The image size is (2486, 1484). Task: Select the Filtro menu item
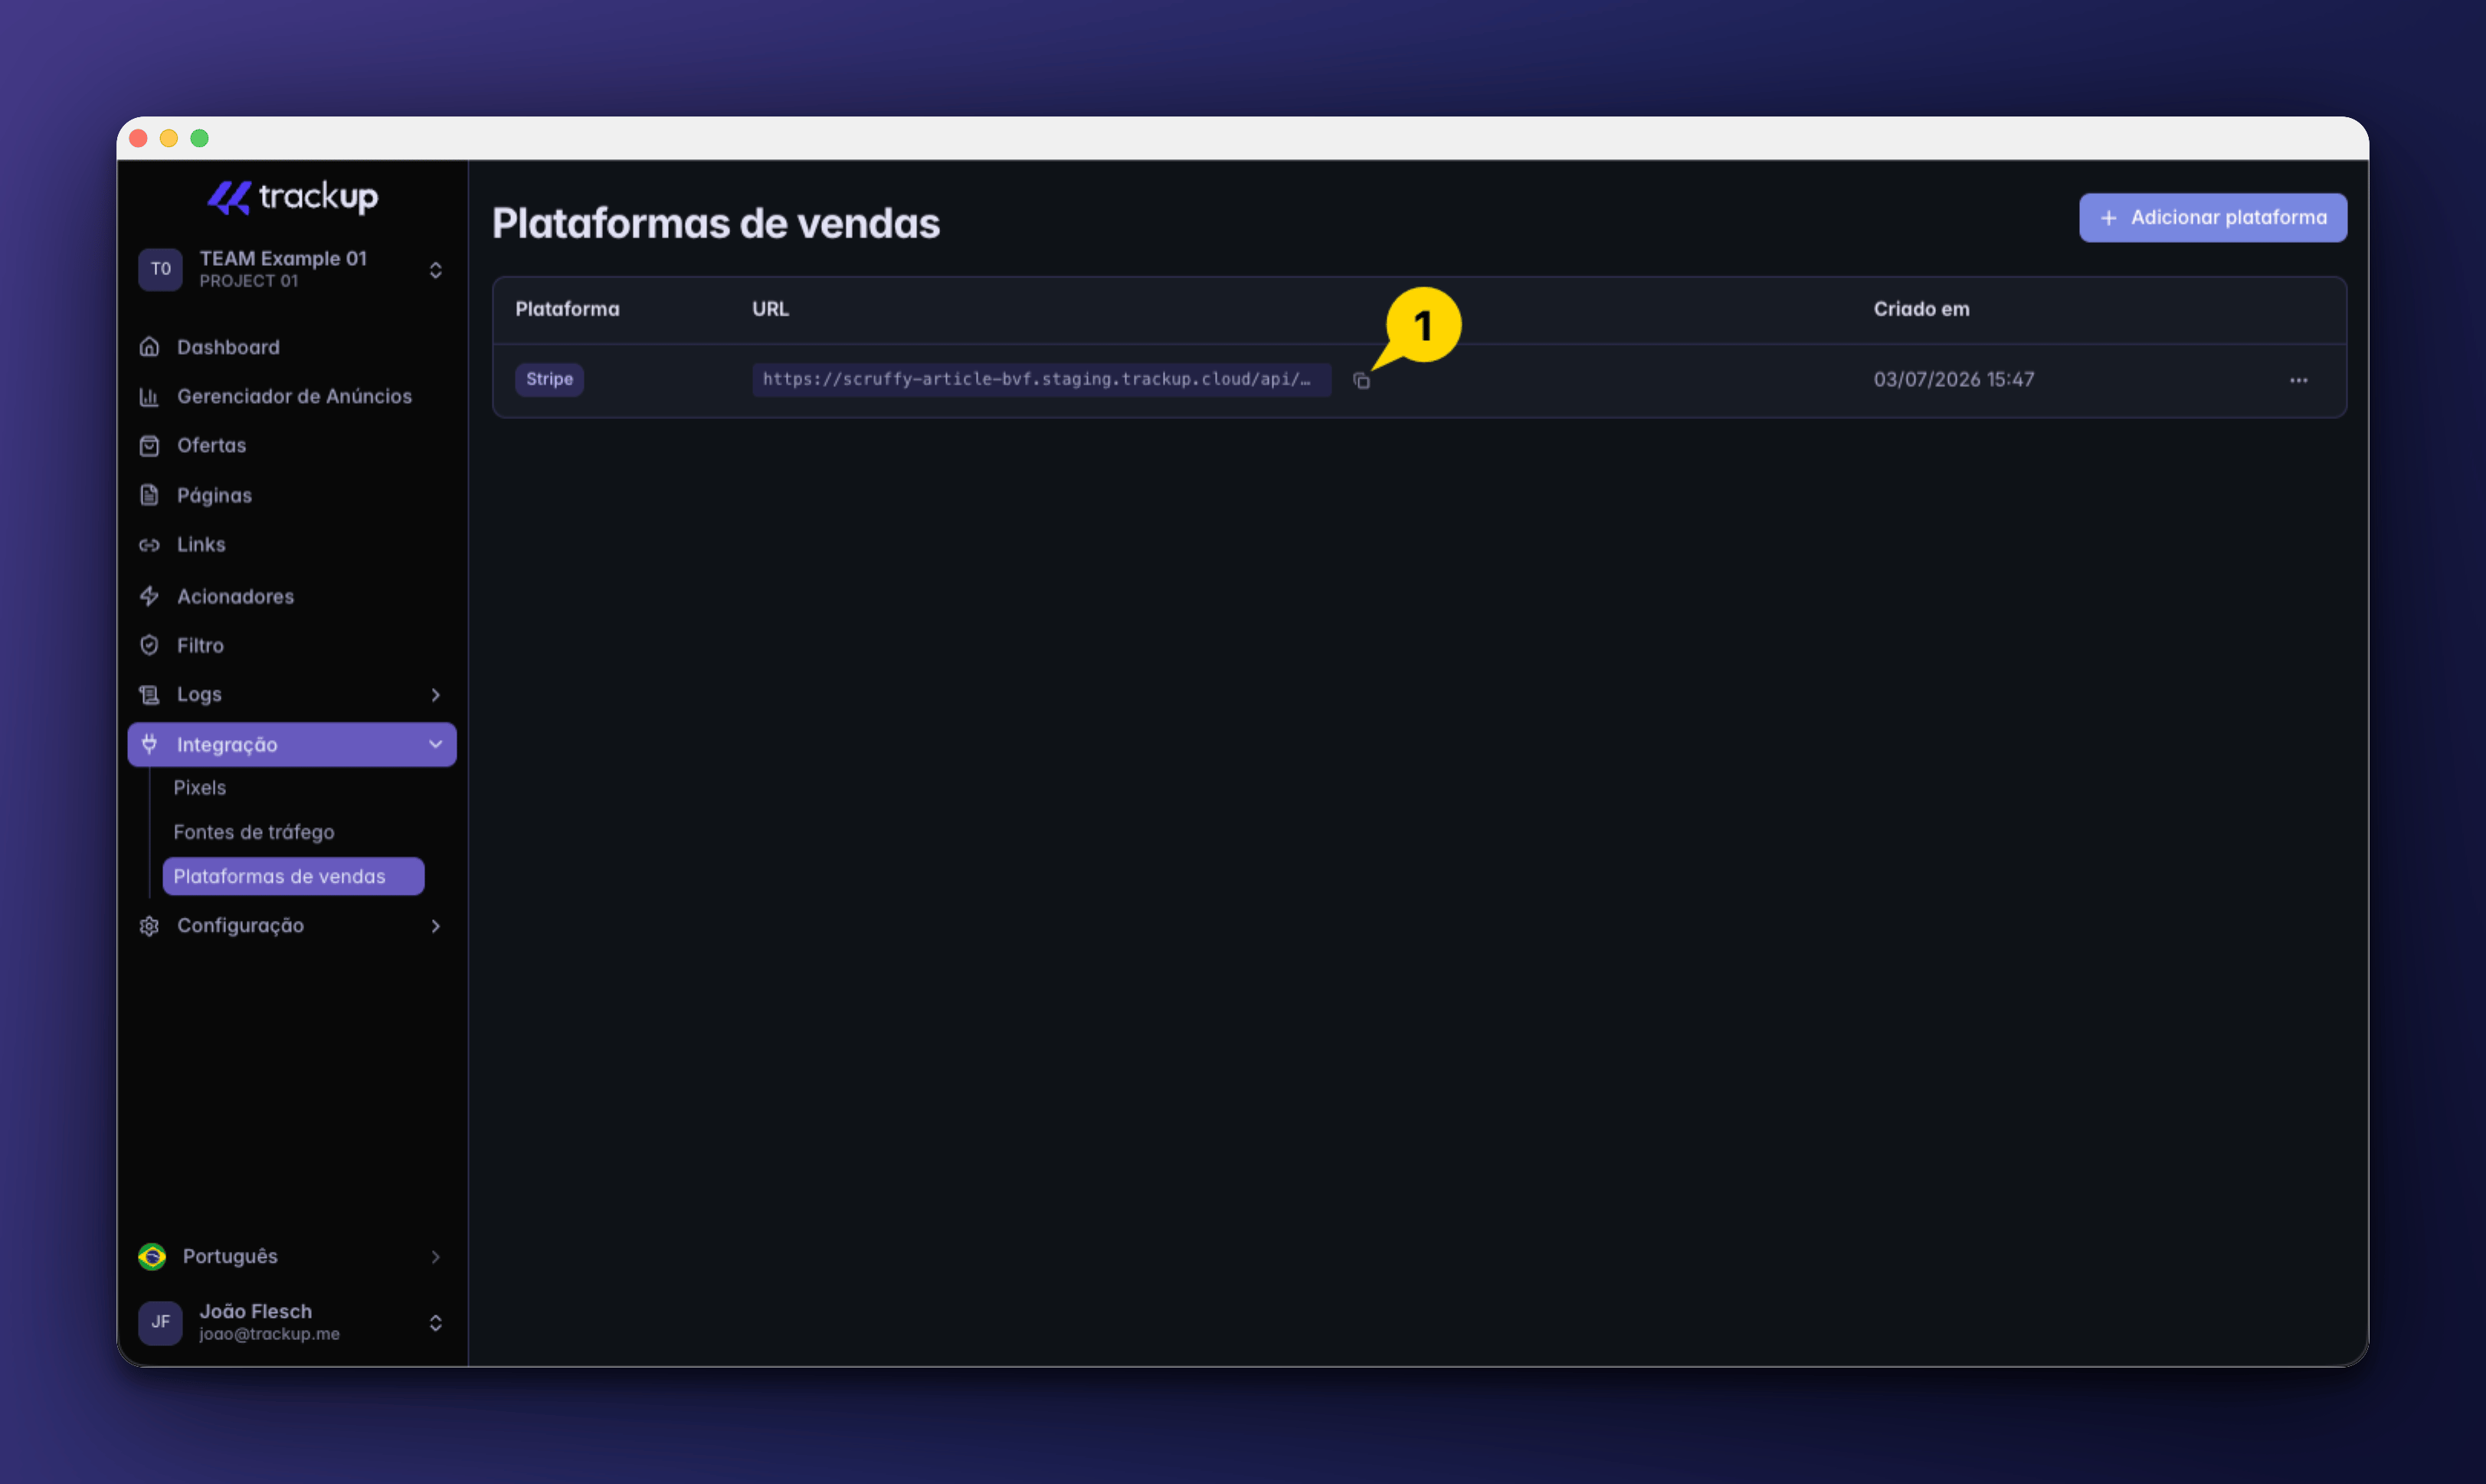(200, 645)
